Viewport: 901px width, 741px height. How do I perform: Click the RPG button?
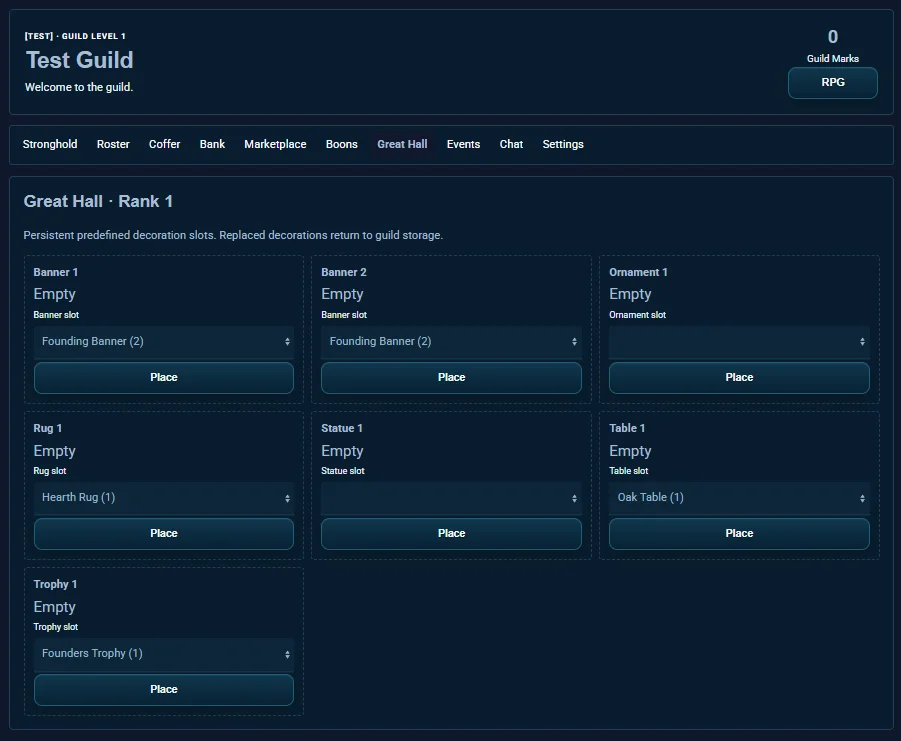pyautogui.click(x=833, y=83)
